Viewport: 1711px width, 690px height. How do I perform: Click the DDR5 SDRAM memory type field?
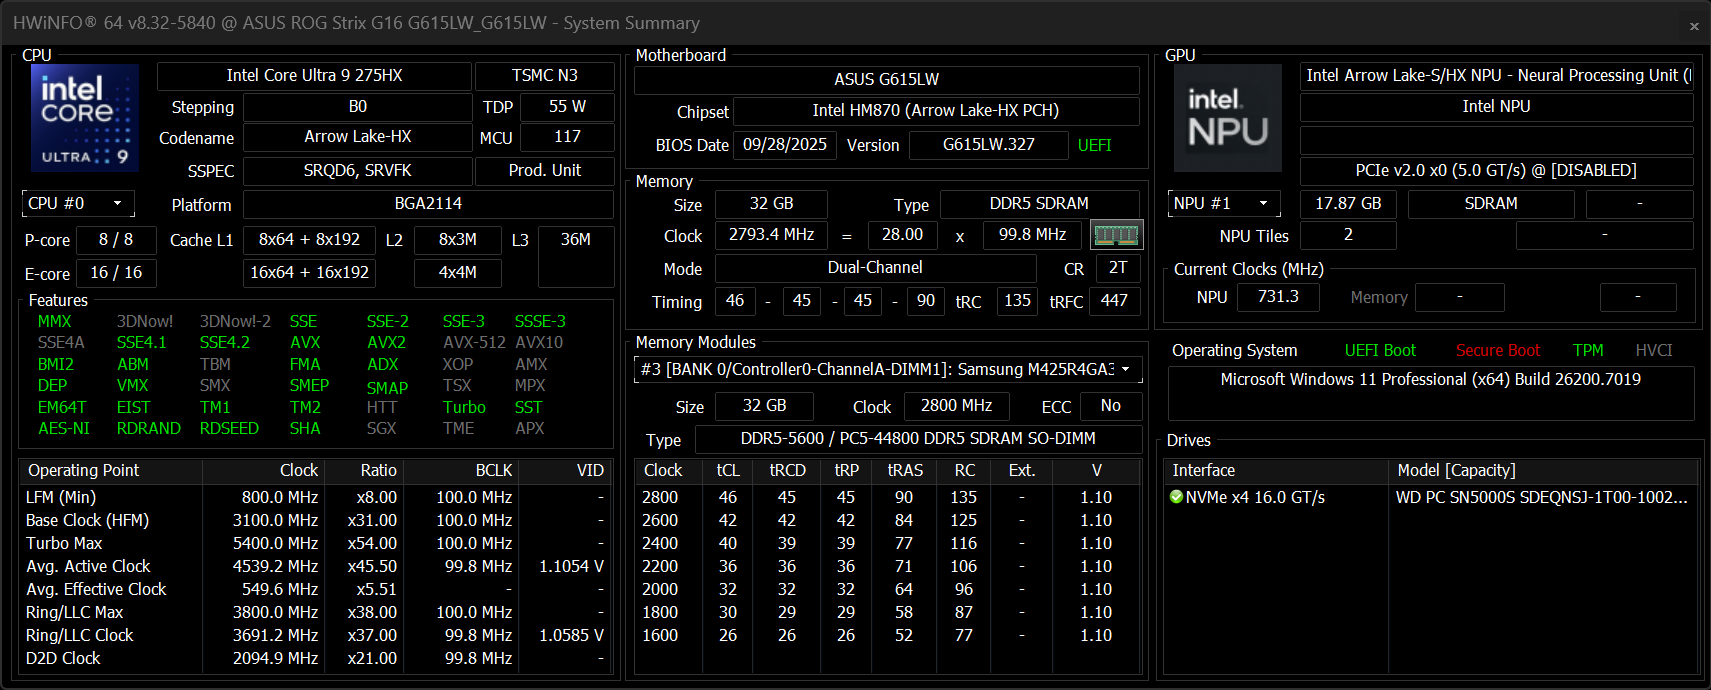pos(1039,204)
